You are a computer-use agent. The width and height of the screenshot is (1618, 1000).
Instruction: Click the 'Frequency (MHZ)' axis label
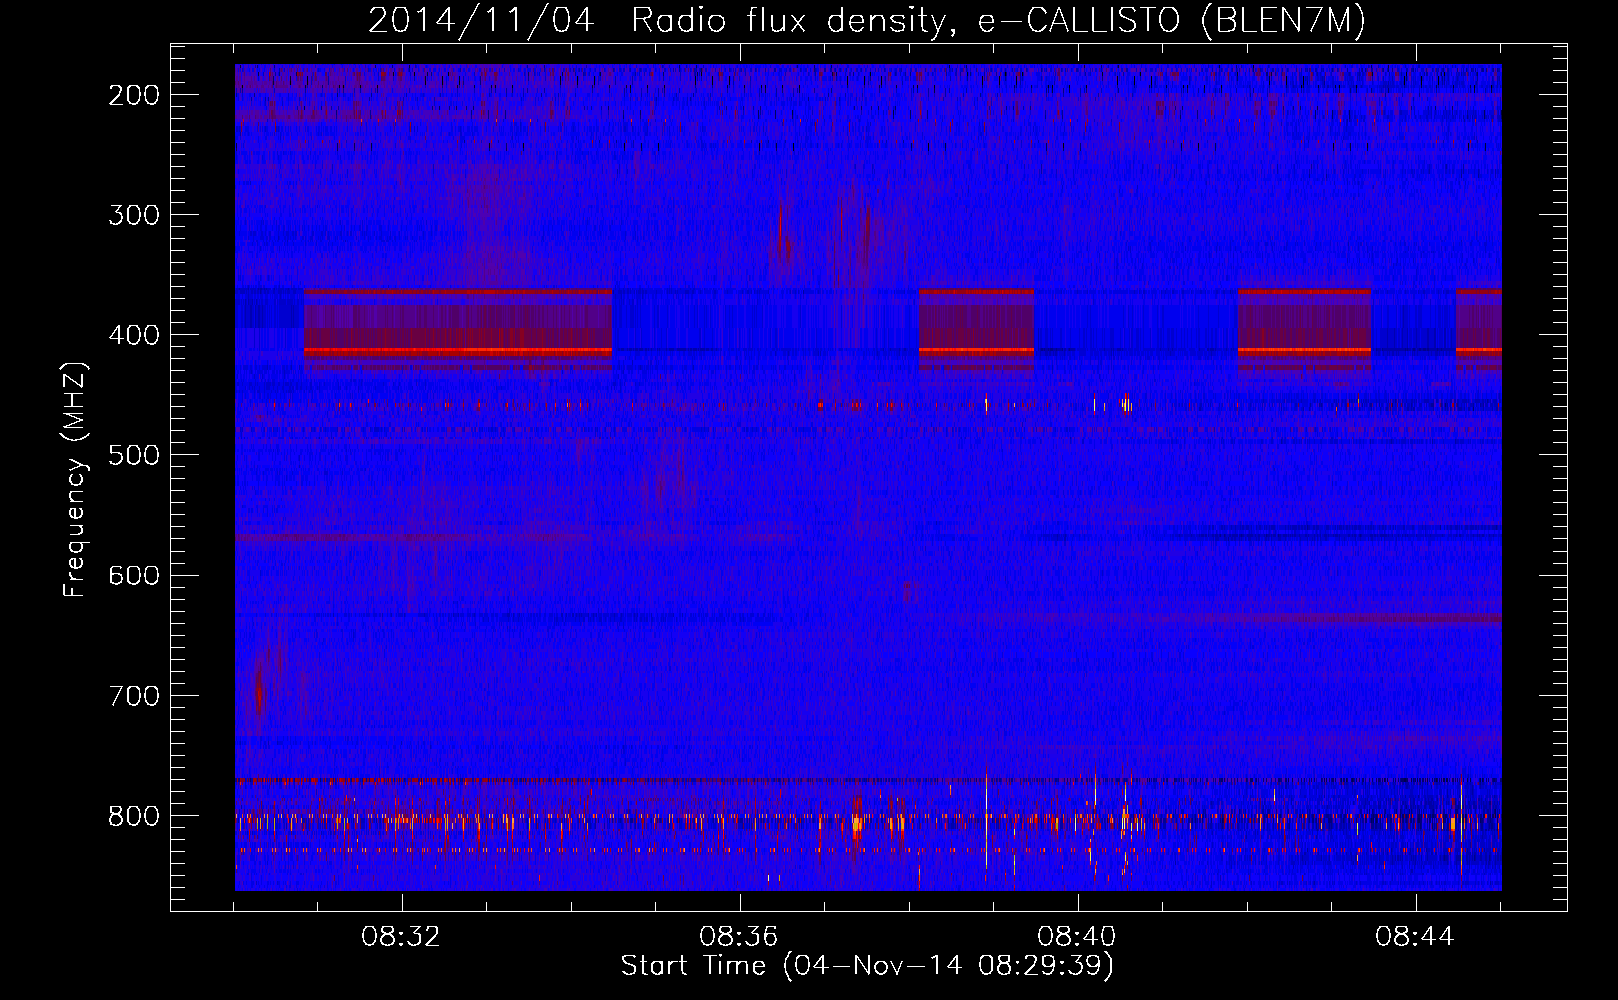75,480
